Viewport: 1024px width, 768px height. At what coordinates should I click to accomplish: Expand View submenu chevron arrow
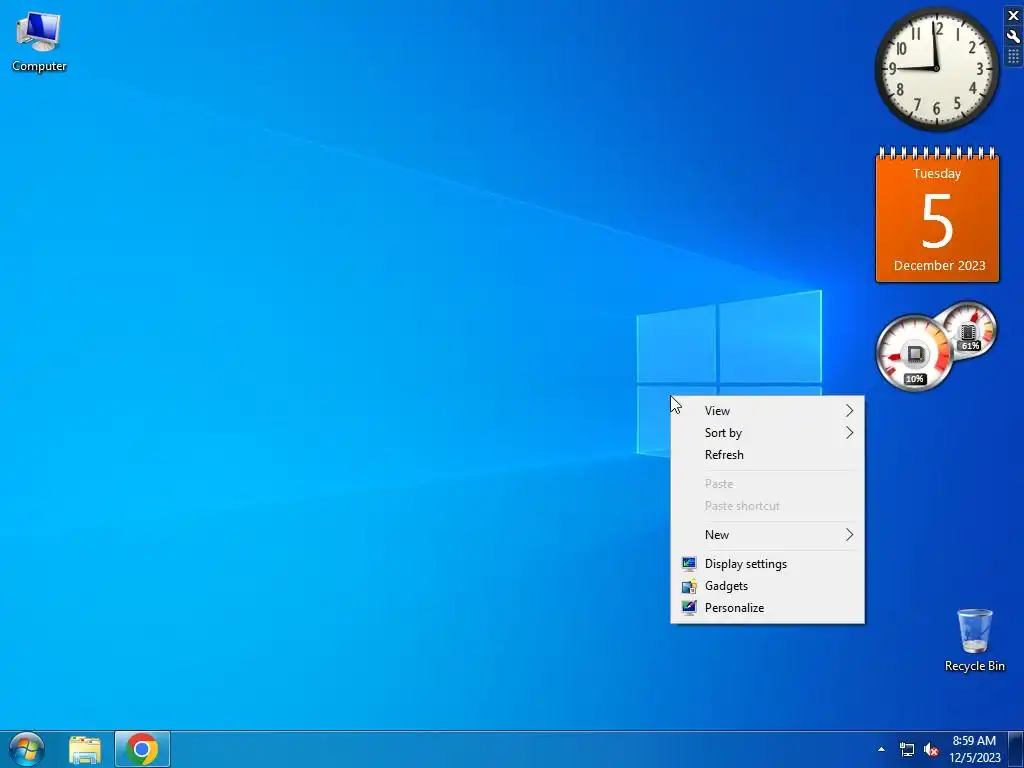pos(849,411)
